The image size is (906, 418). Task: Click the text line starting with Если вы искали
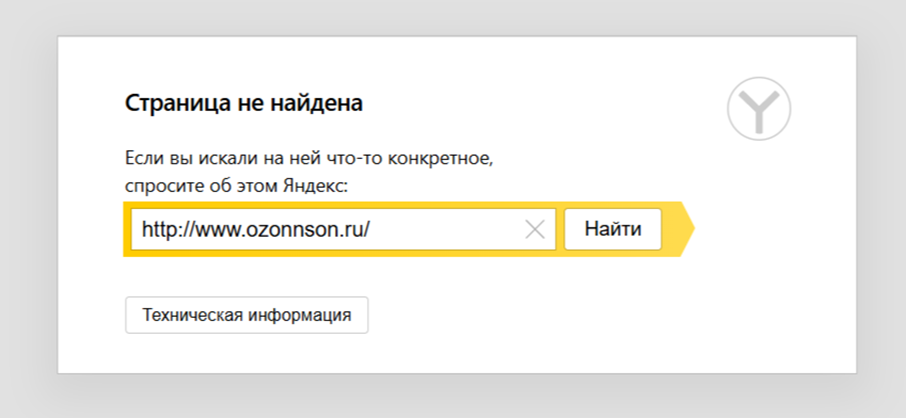click(x=309, y=159)
